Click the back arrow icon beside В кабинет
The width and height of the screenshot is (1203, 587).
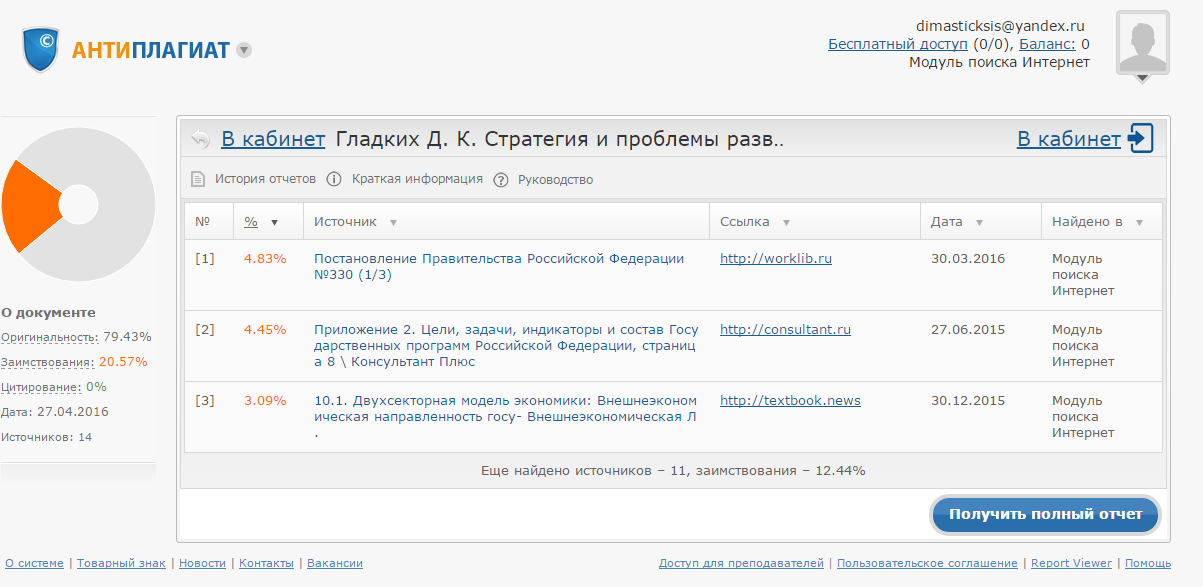click(201, 139)
